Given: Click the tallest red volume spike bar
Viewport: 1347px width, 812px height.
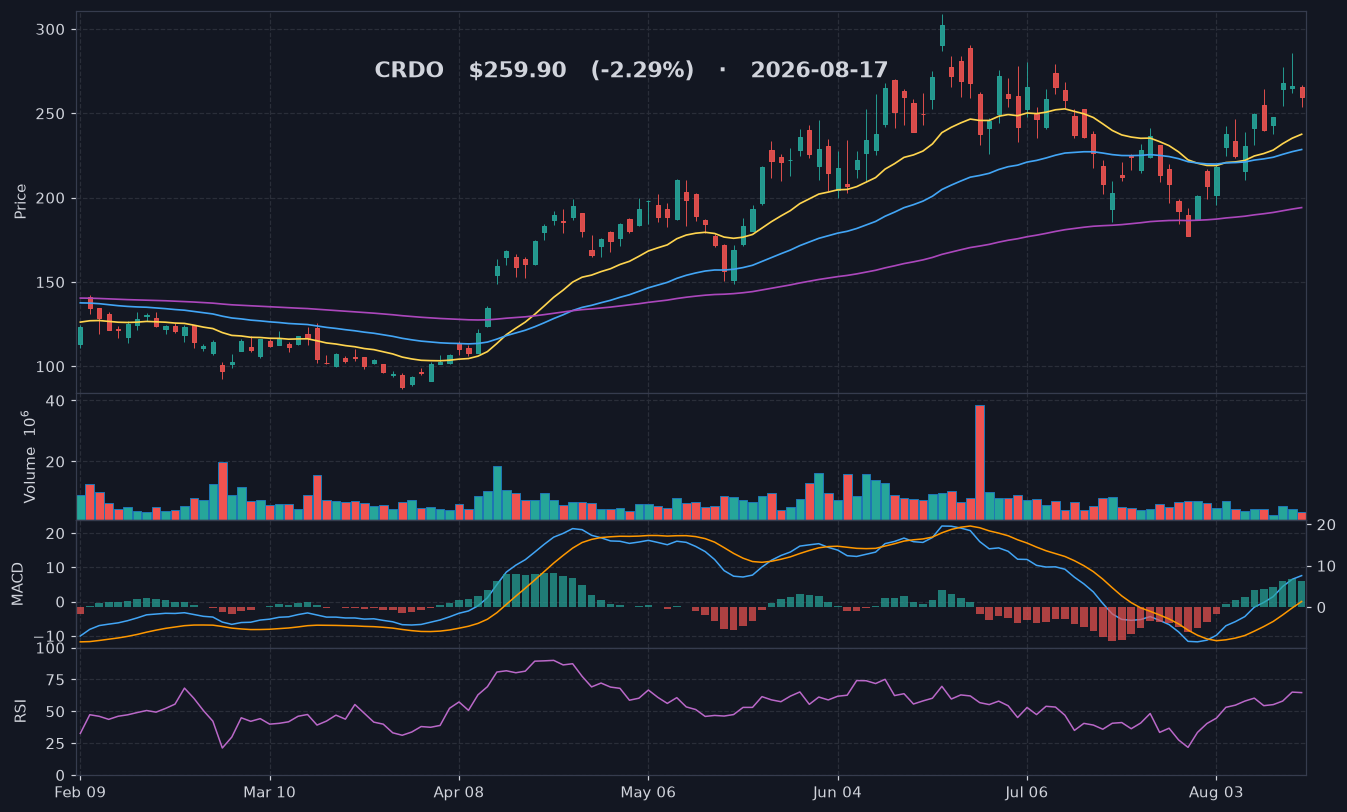Looking at the screenshot, I should point(980,462).
